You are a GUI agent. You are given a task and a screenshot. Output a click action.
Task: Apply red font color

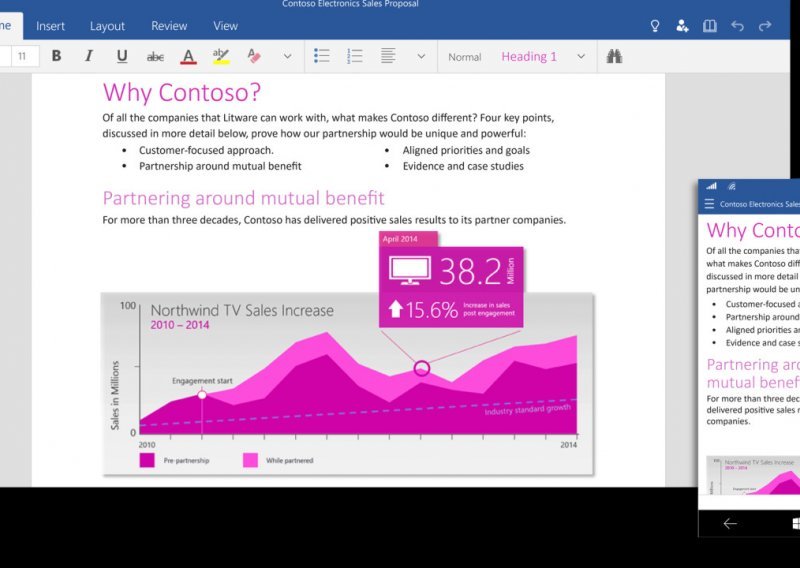pos(188,57)
